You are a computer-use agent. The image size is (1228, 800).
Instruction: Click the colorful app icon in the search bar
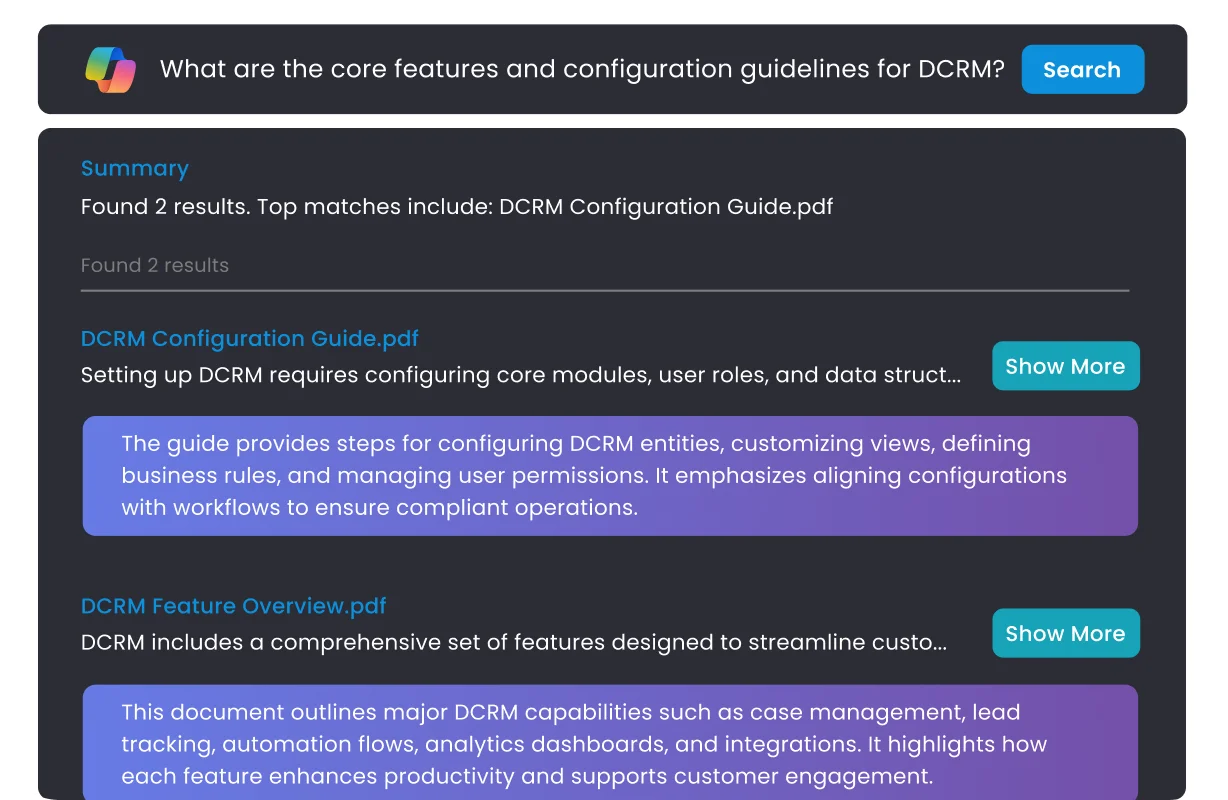click(x=108, y=69)
